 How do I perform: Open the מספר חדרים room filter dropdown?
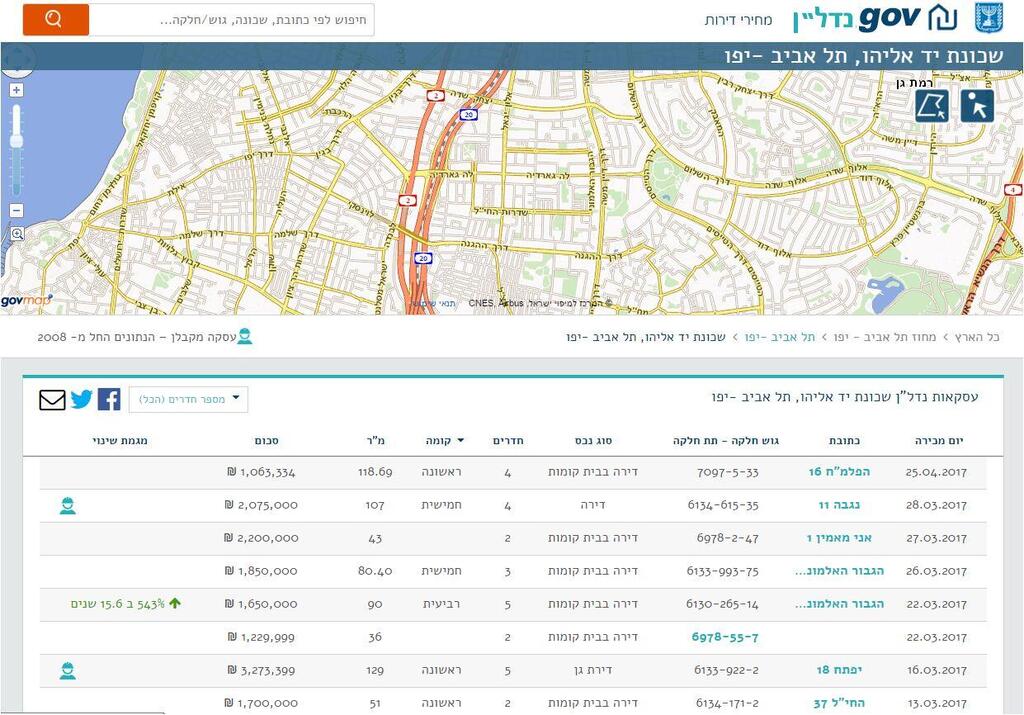pos(188,399)
